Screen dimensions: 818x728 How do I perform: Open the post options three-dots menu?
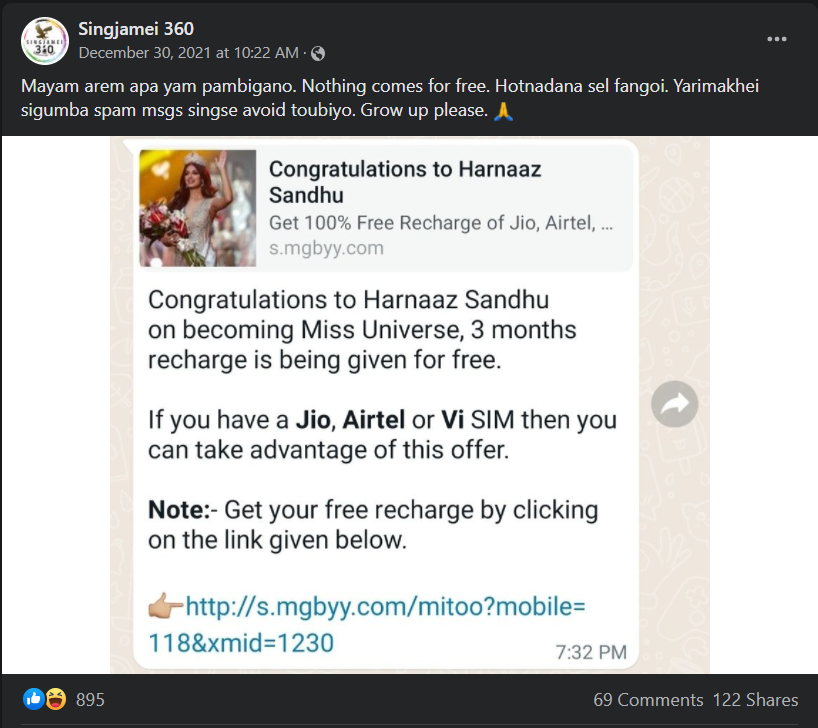(x=777, y=39)
